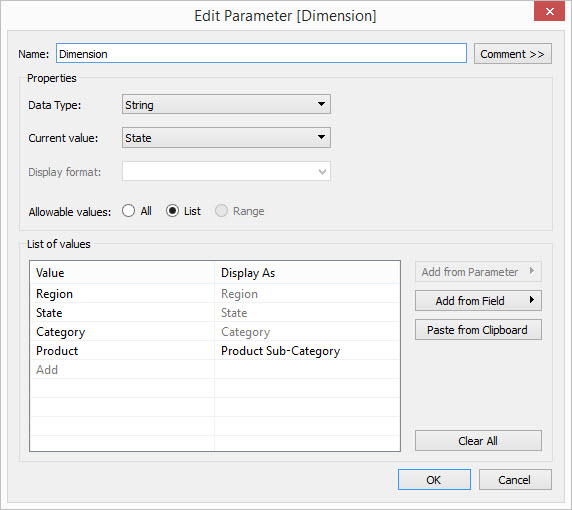This screenshot has height=510, width=572.
Task: Click Paste from Clipboard button
Action: pyautogui.click(x=478, y=330)
